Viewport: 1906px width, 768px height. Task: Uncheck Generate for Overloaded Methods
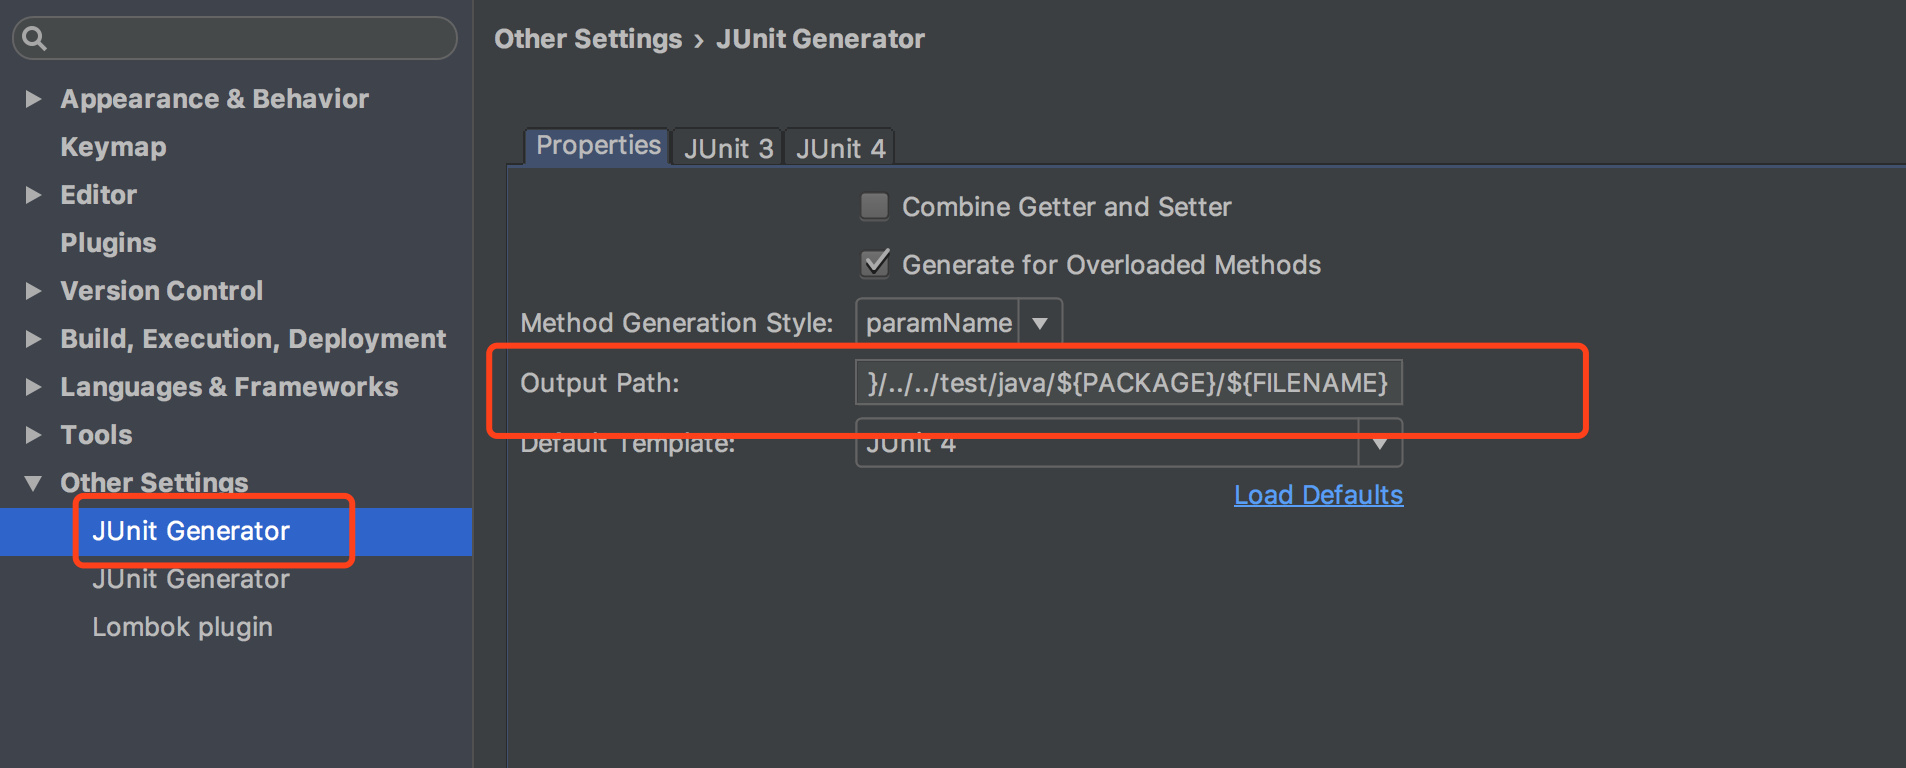[875, 264]
